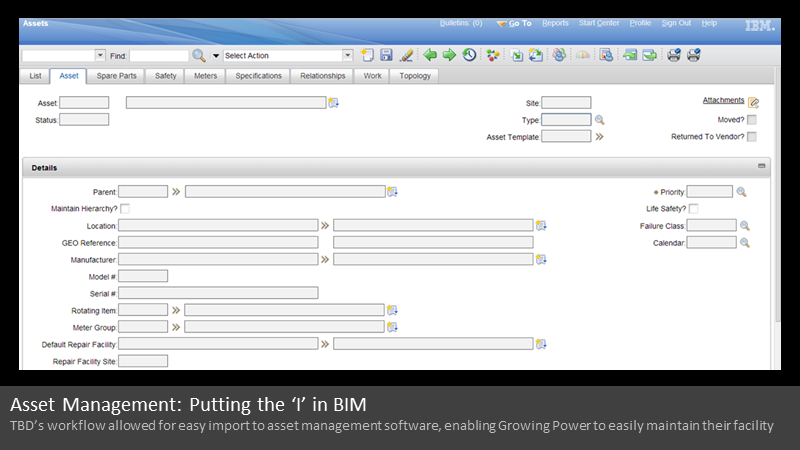
Task: Collapse the Details section
Action: [761, 166]
